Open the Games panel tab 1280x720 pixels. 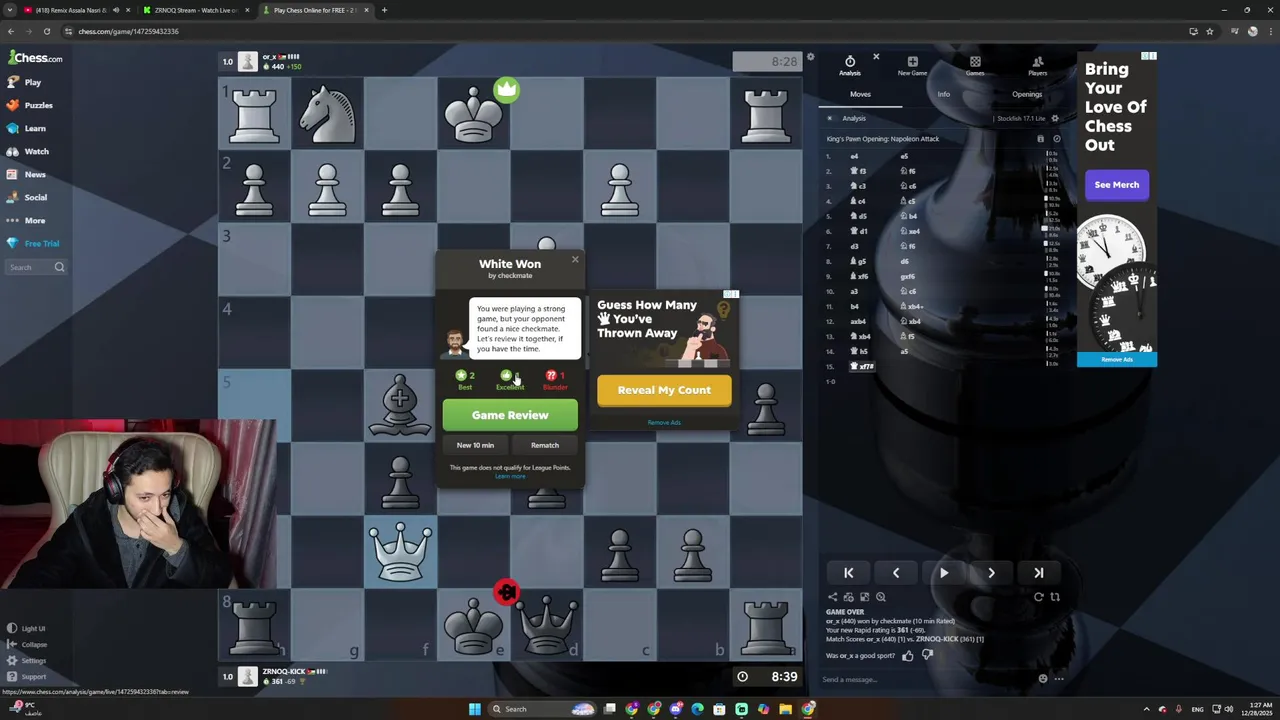tap(975, 66)
